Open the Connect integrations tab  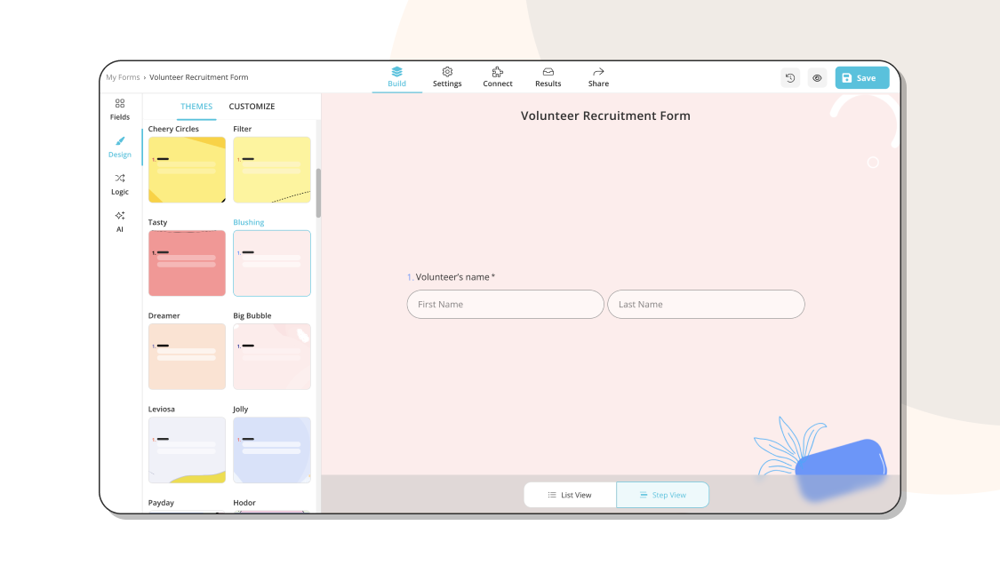(x=497, y=77)
